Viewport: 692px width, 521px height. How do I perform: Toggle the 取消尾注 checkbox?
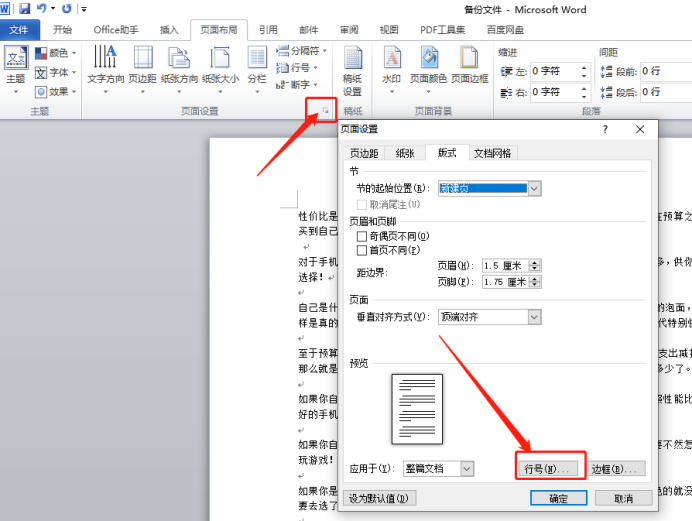(362, 205)
